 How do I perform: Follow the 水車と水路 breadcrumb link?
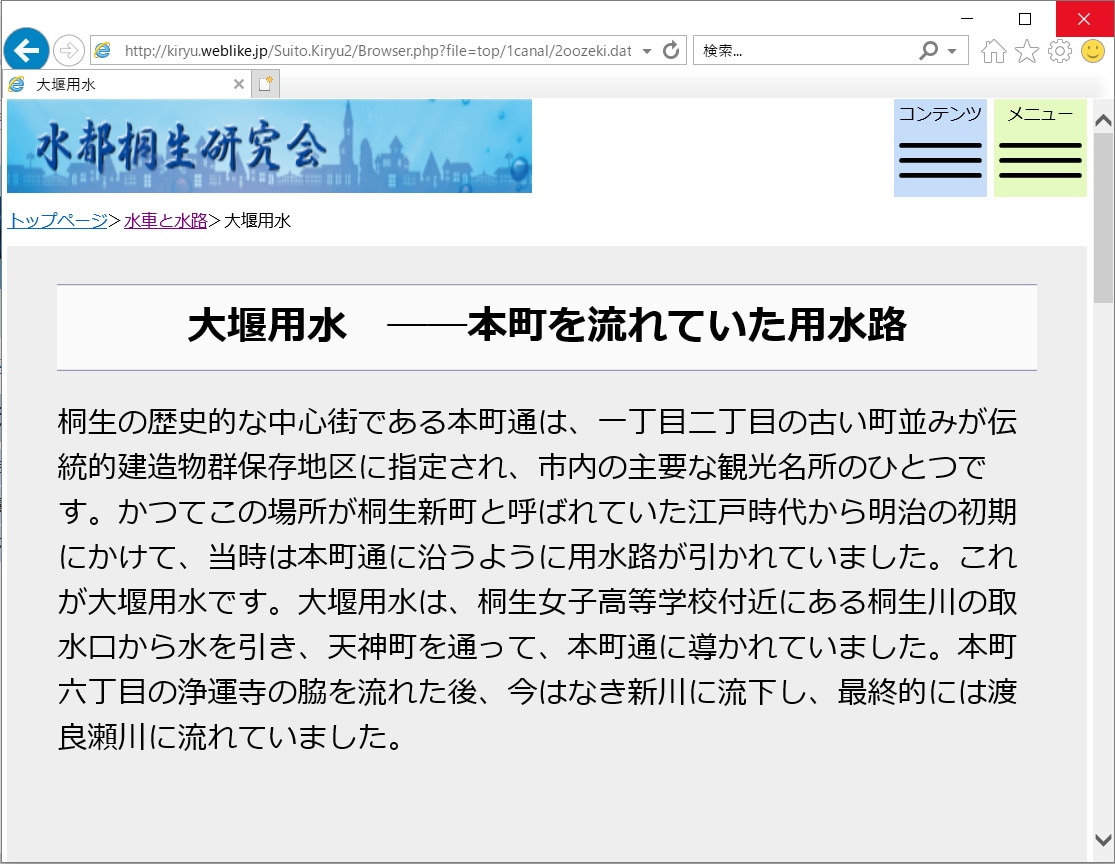pos(166,220)
